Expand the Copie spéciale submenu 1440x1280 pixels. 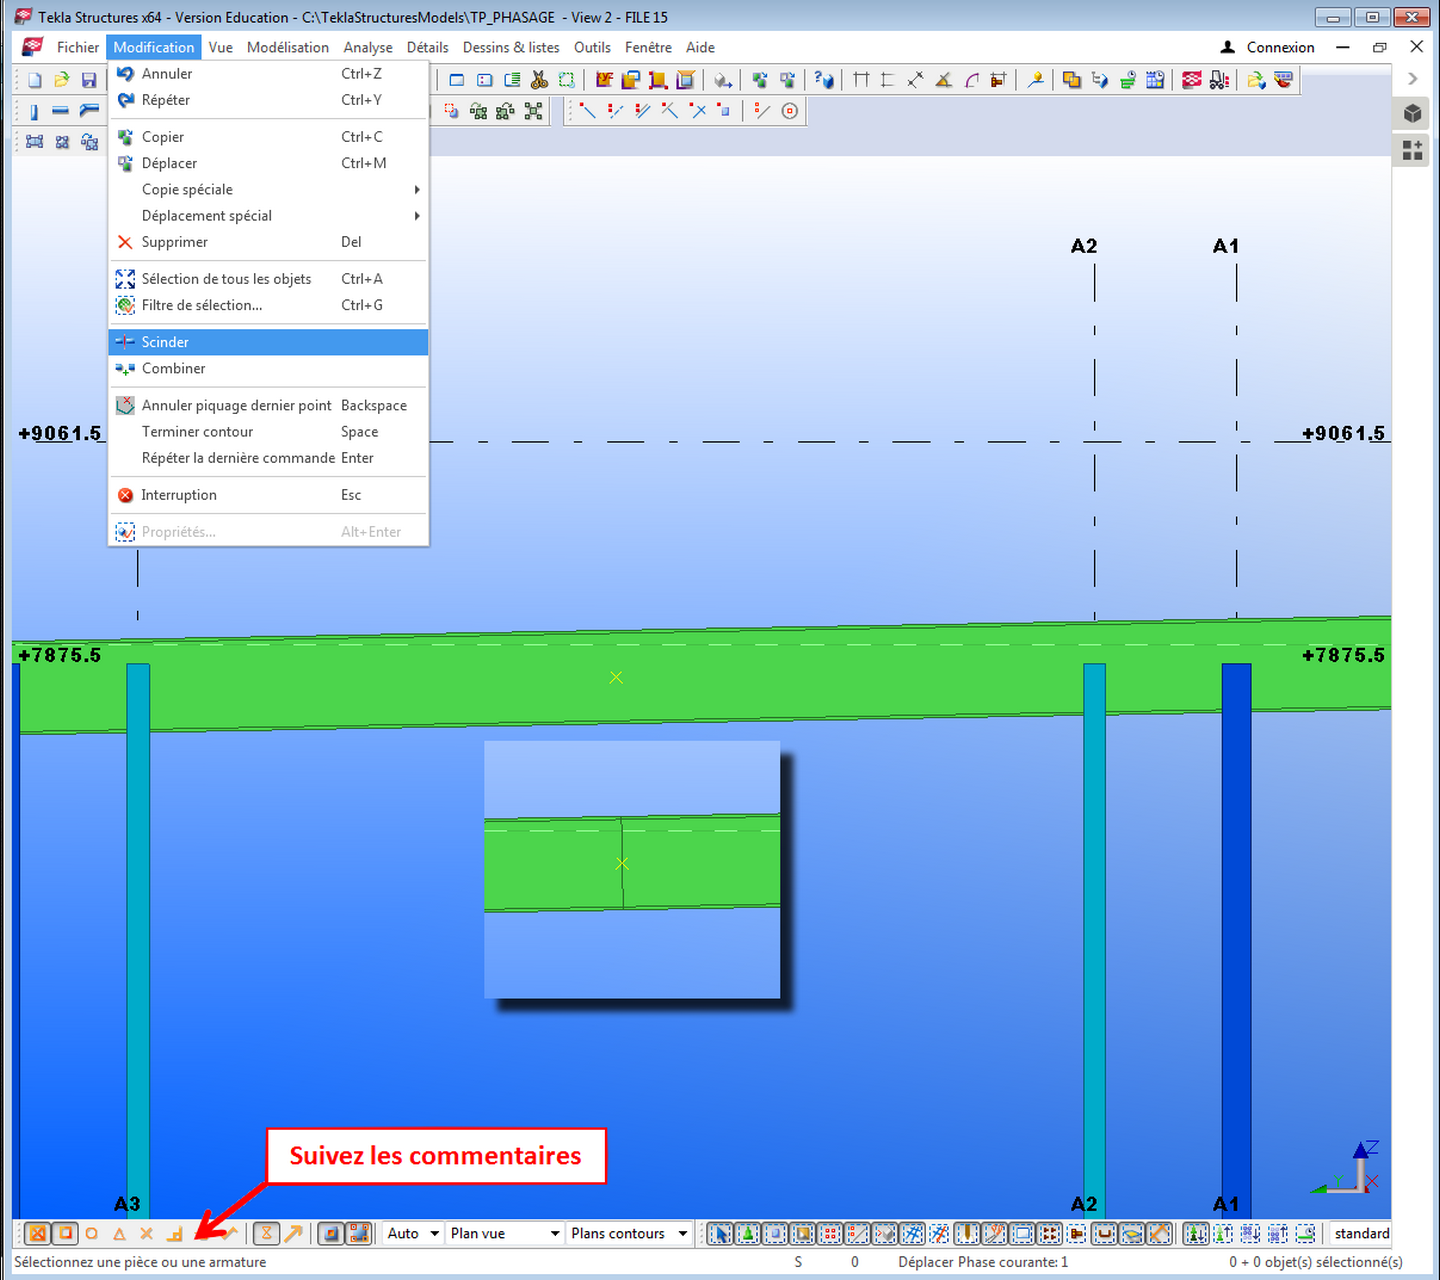pos(268,190)
